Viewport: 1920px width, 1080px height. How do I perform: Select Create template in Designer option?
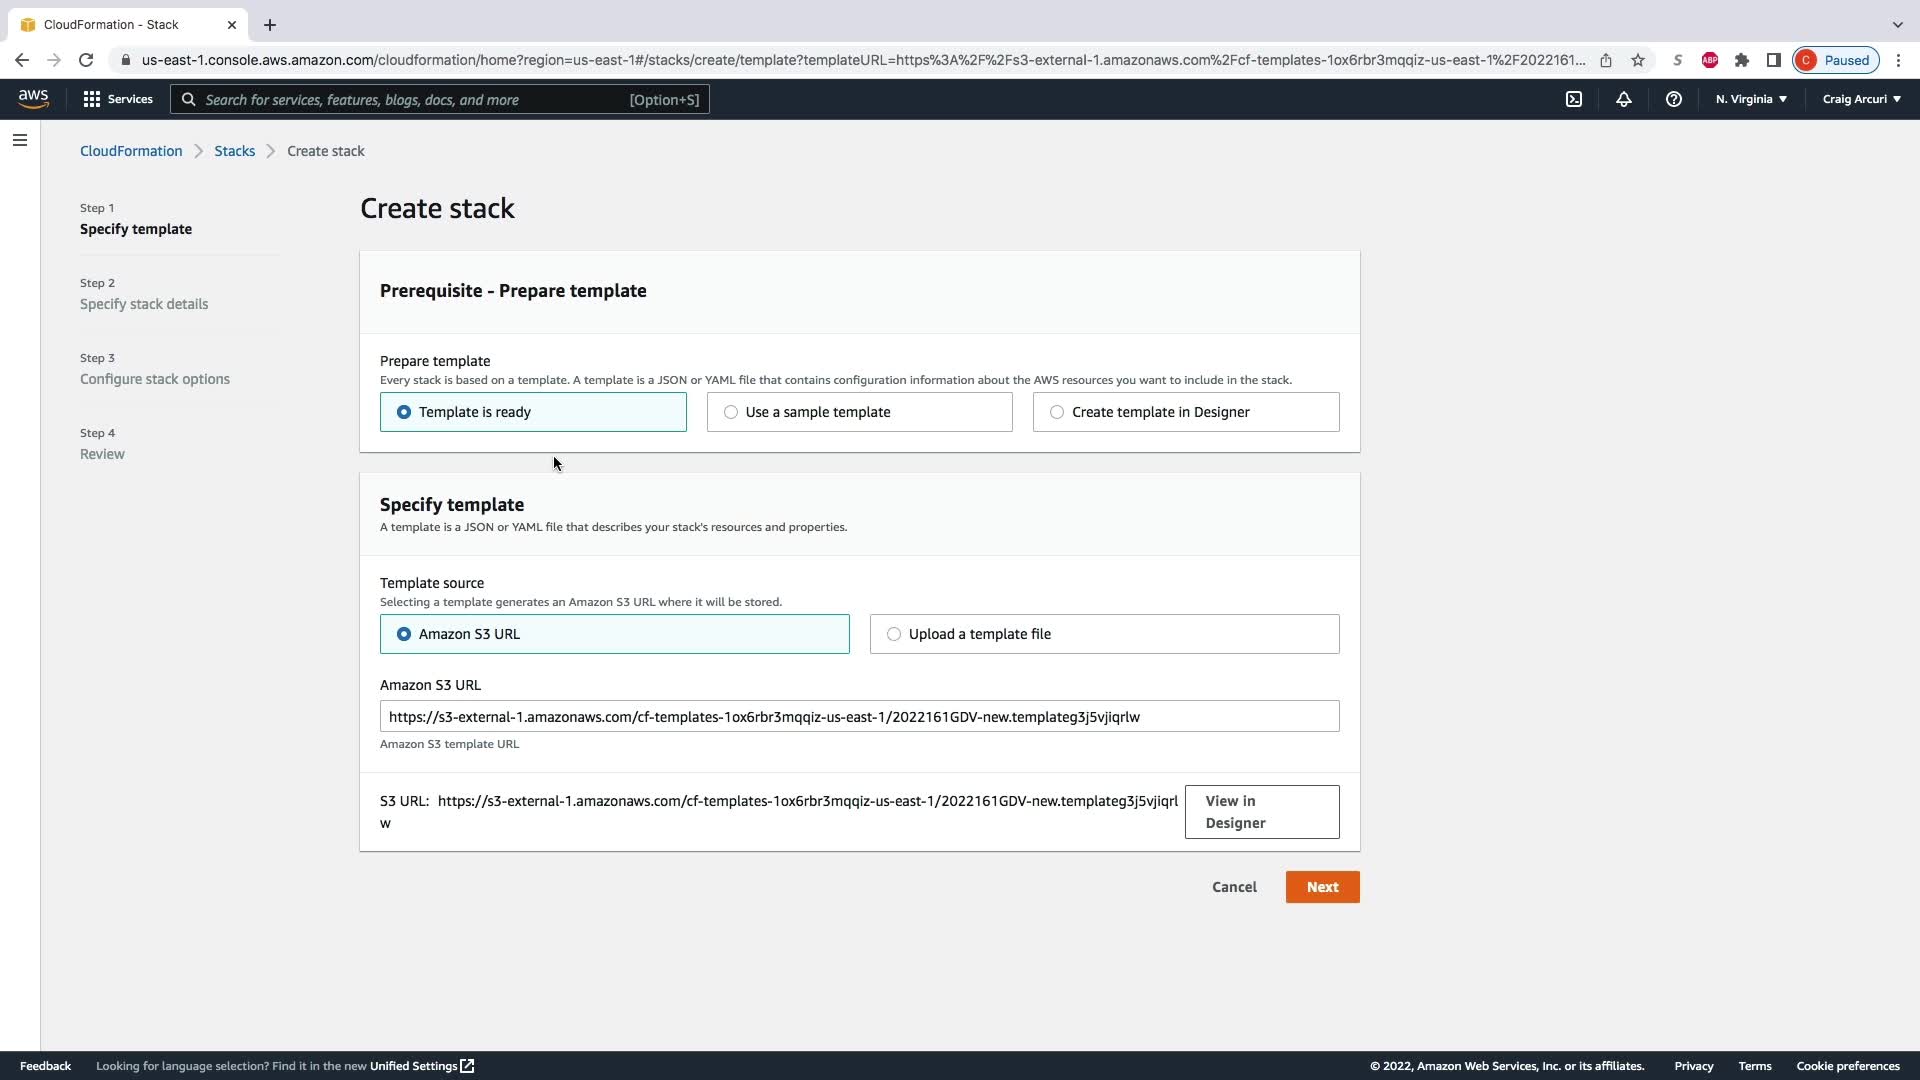tap(1185, 412)
